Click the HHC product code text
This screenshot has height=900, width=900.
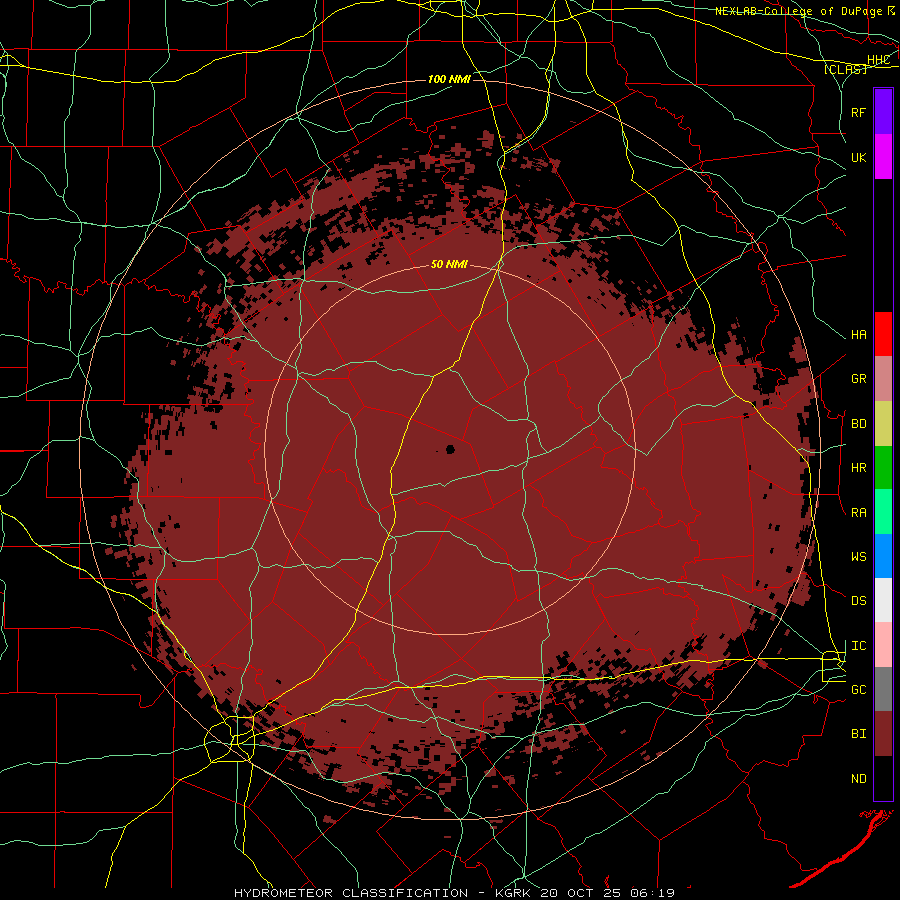[x=879, y=60]
